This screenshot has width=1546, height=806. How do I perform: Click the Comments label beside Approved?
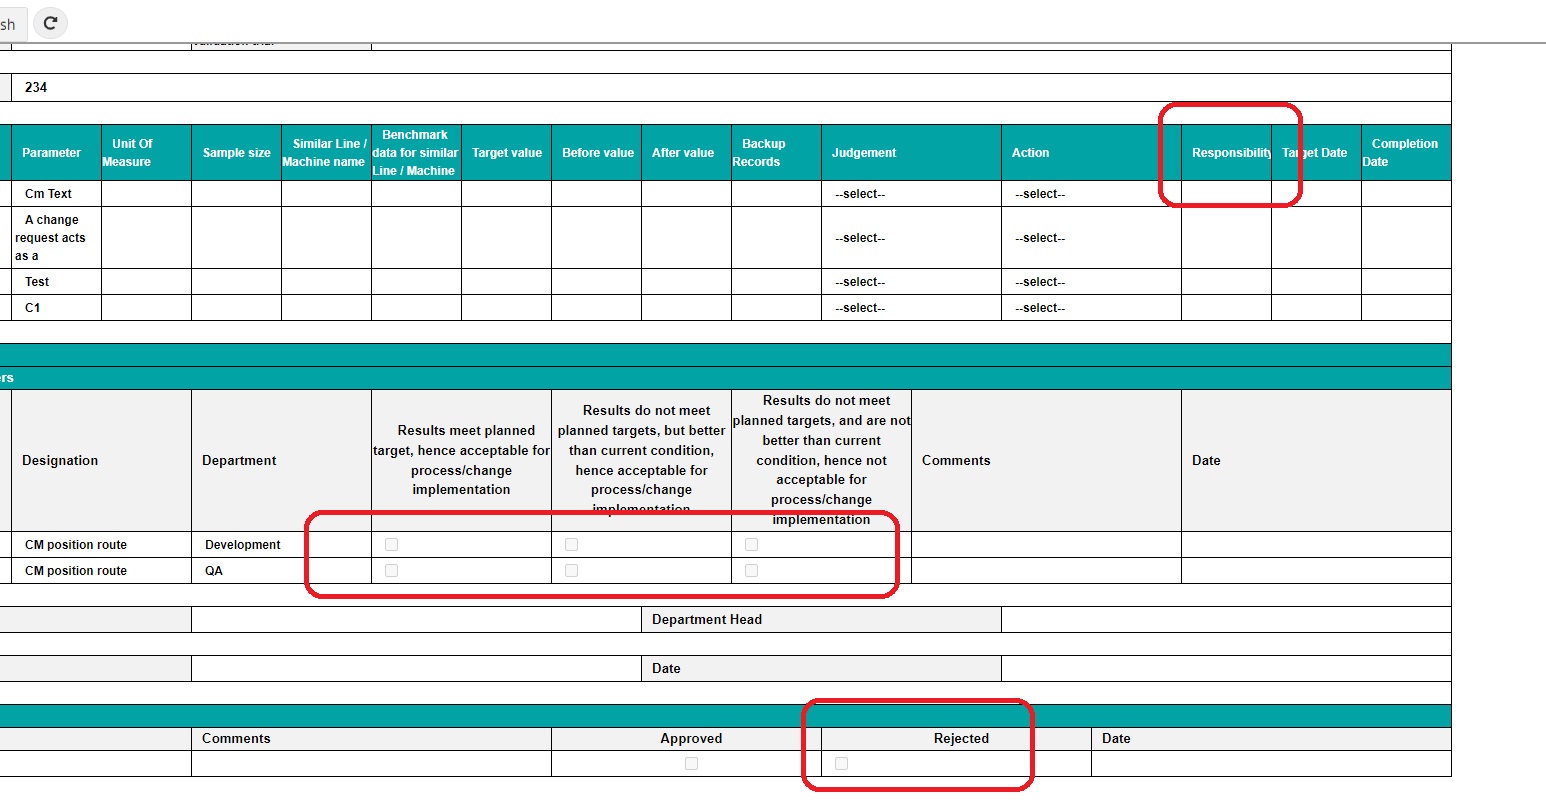(236, 739)
